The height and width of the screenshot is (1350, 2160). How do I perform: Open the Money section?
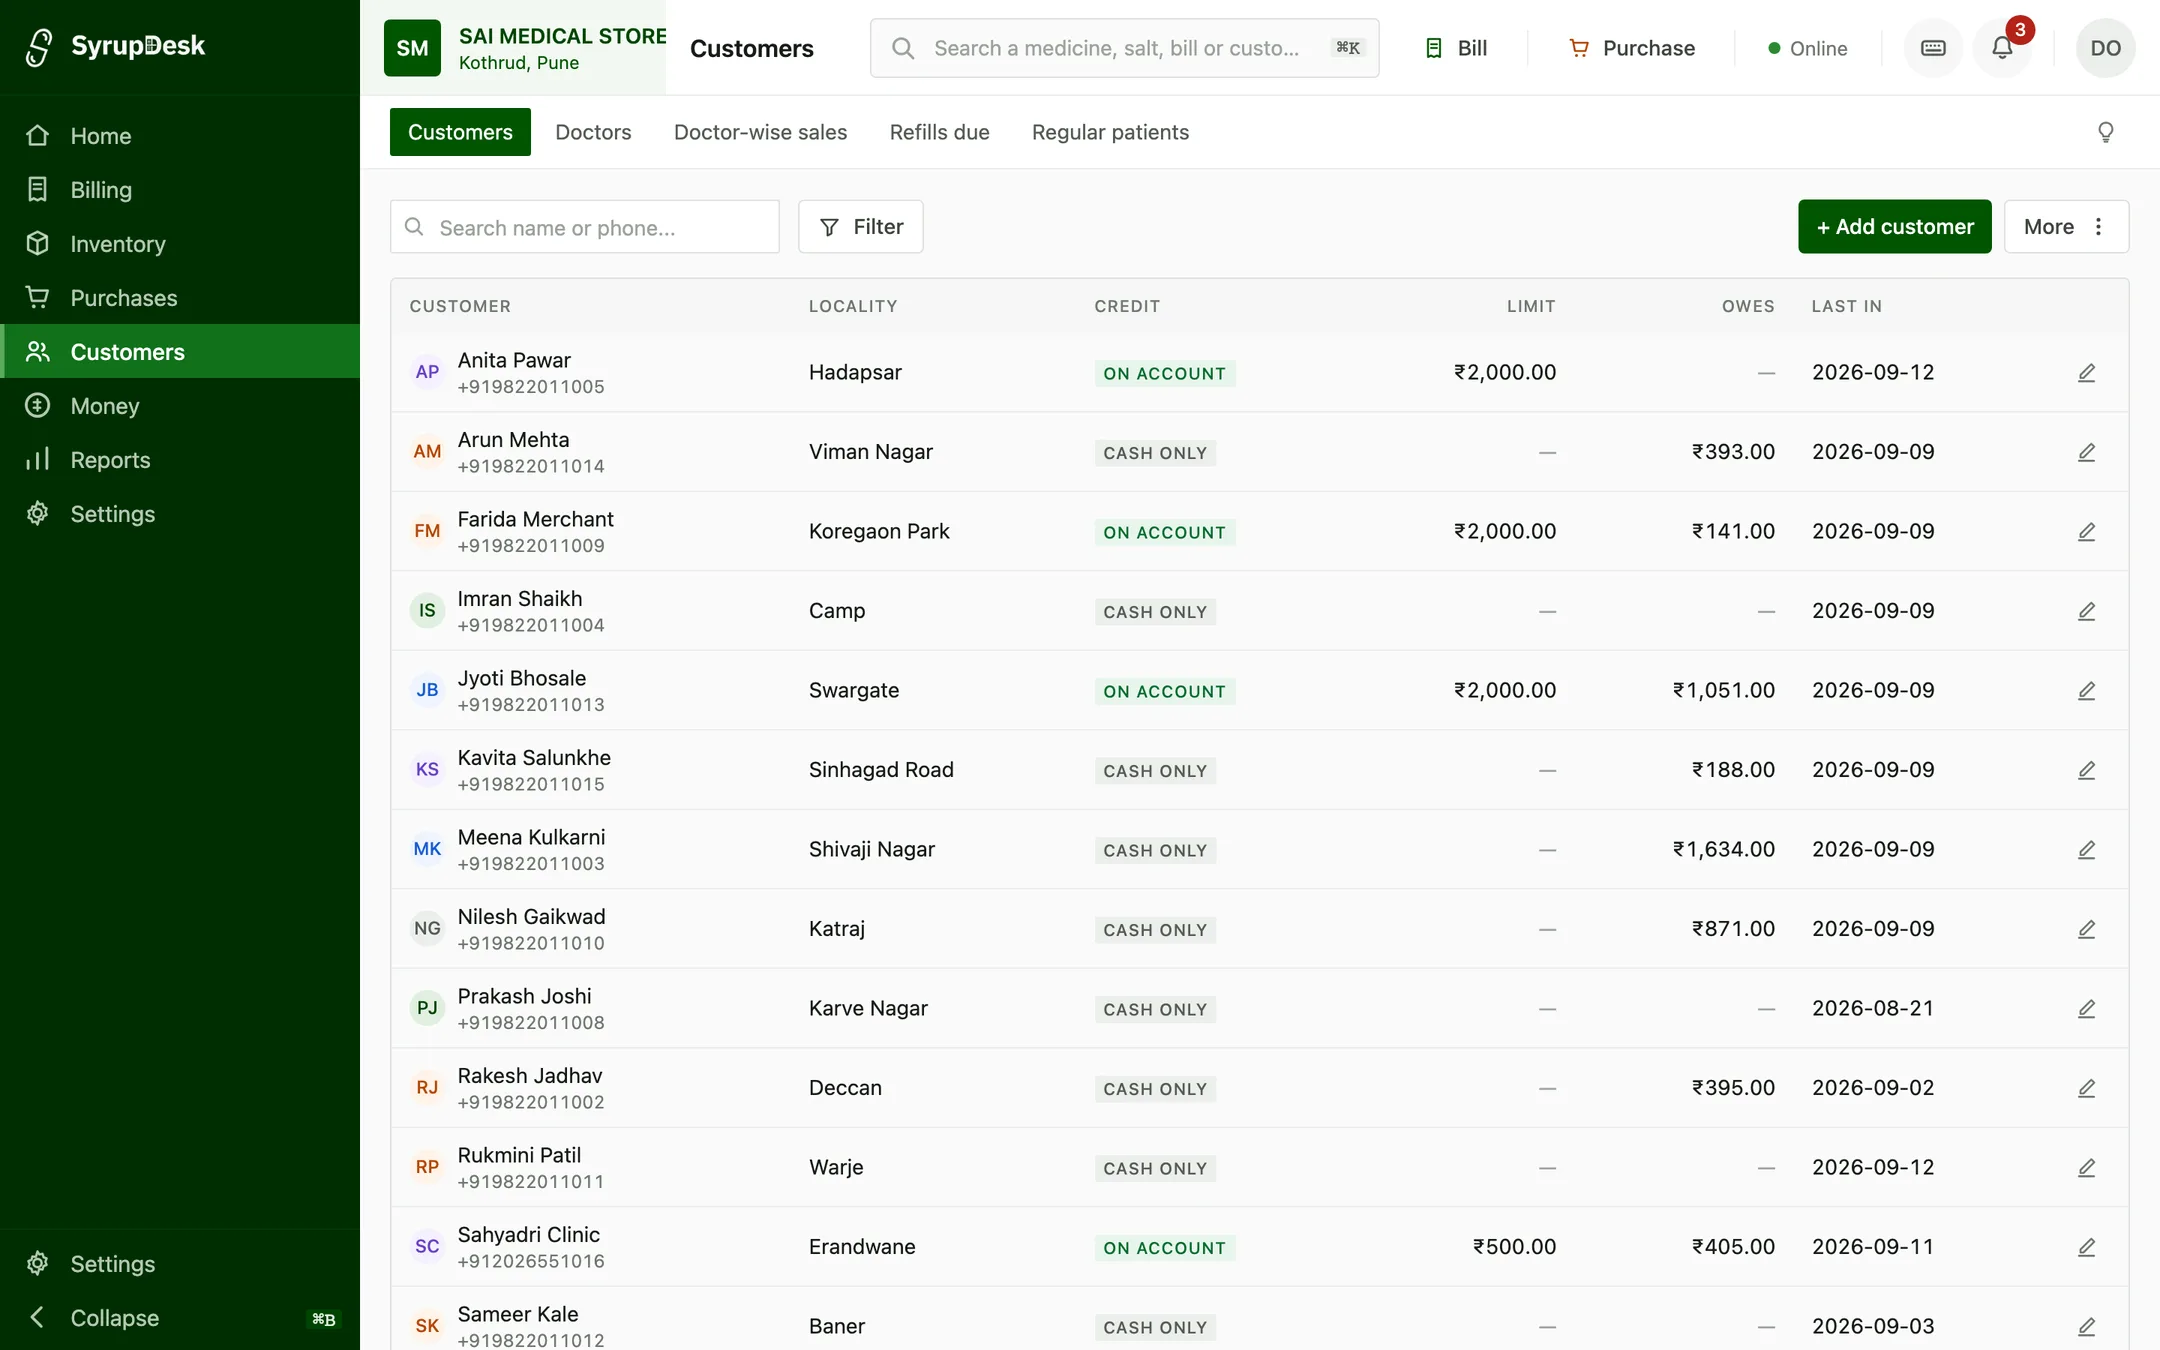180,406
